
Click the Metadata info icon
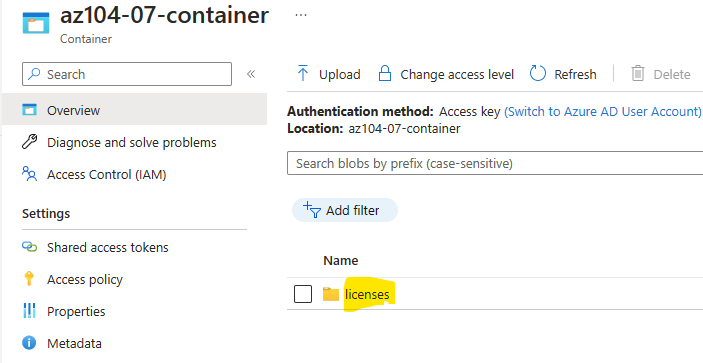point(29,343)
